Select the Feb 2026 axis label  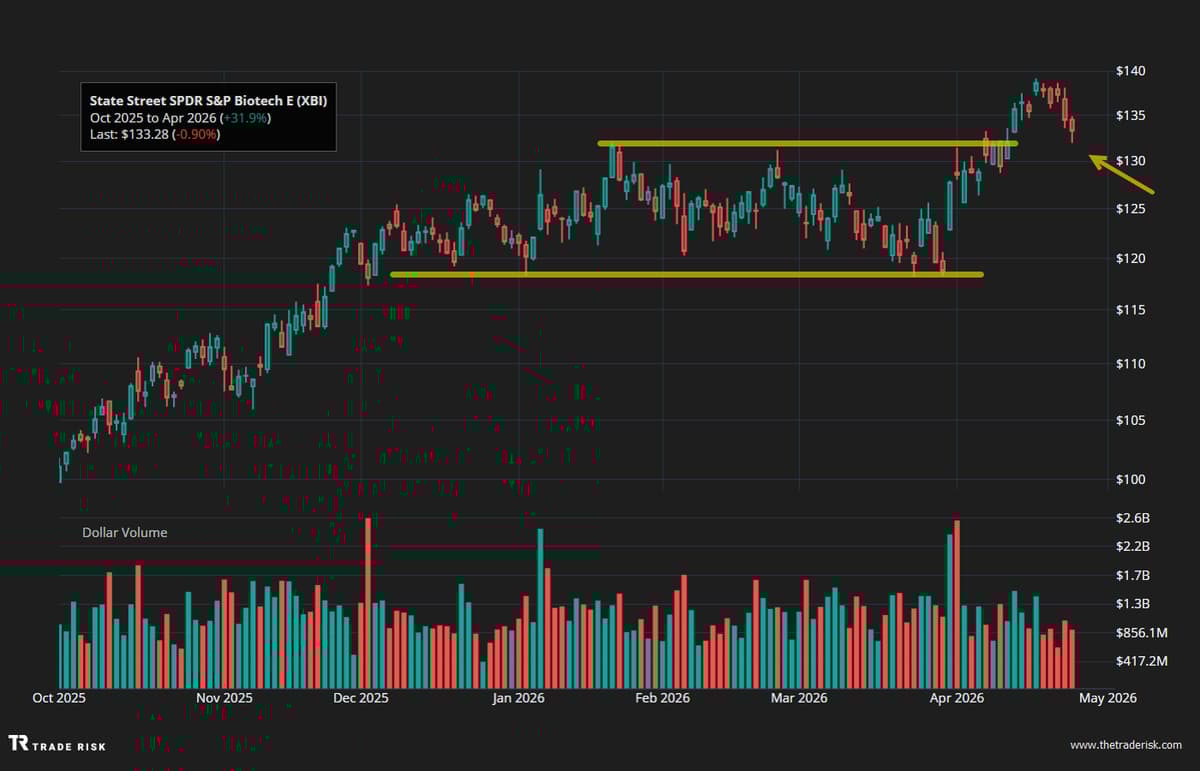coord(662,698)
